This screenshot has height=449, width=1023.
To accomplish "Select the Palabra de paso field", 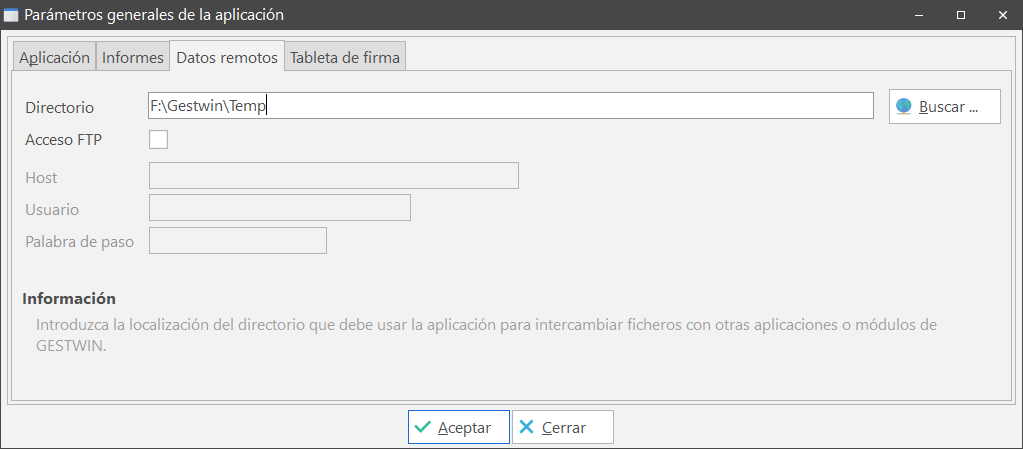I will tap(237, 241).
